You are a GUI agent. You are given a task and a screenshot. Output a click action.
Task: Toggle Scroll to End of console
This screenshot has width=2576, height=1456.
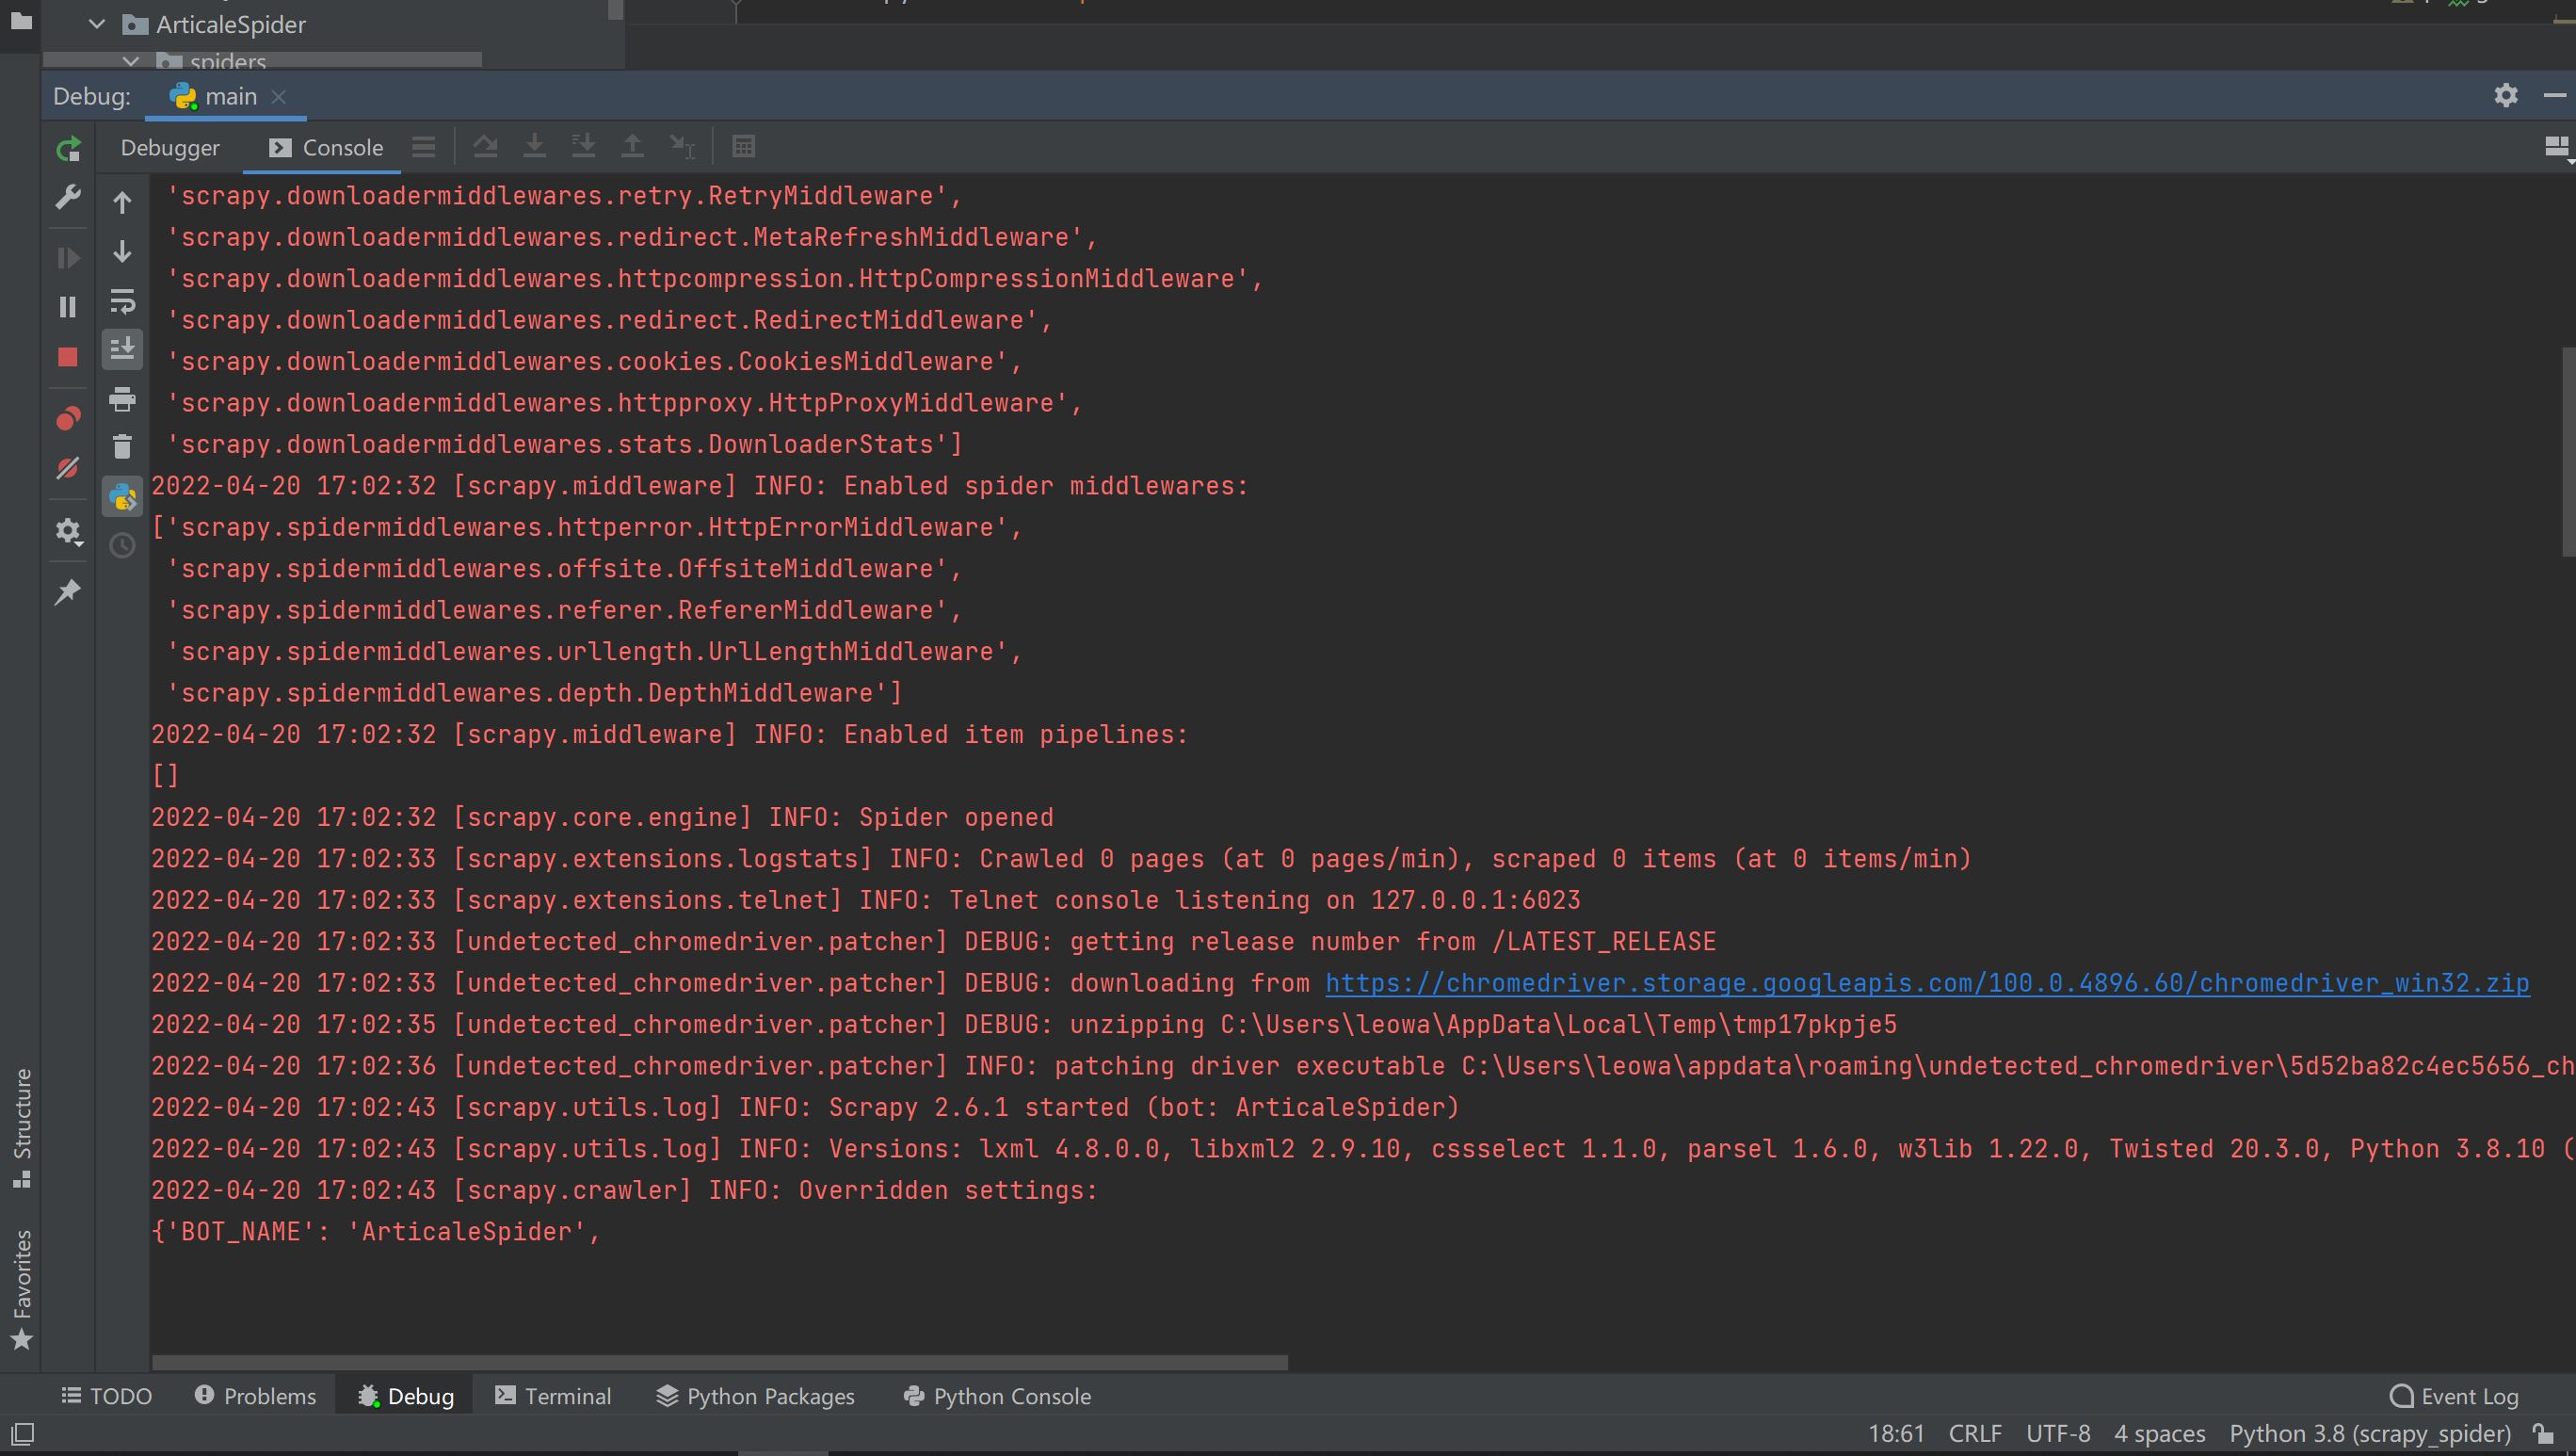[122, 349]
